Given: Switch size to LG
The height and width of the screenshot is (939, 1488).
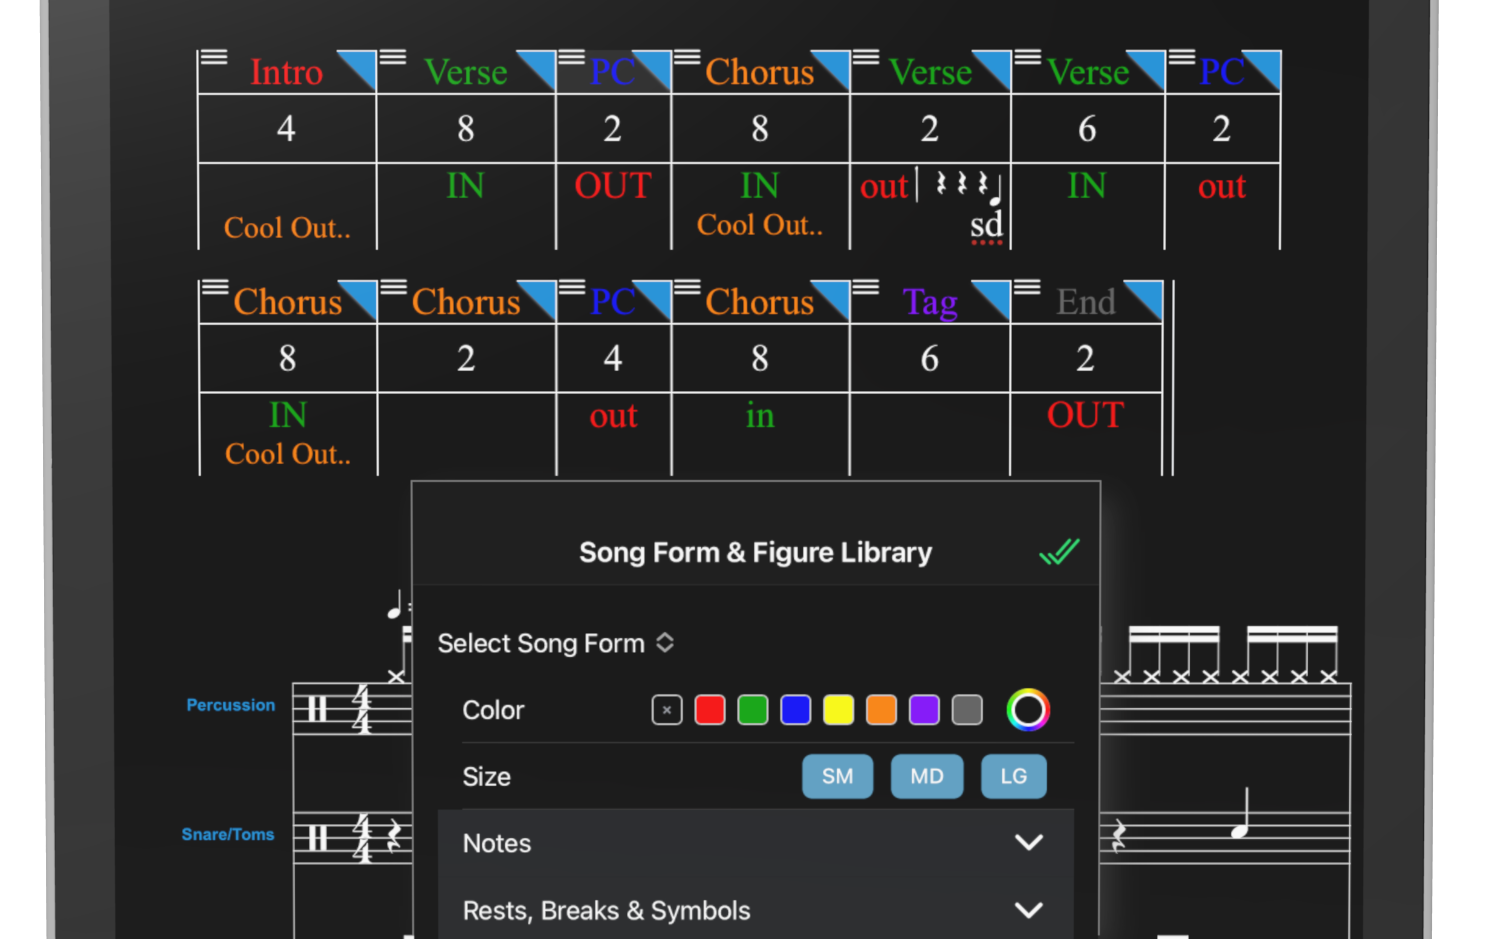Looking at the screenshot, I should (x=1013, y=777).
